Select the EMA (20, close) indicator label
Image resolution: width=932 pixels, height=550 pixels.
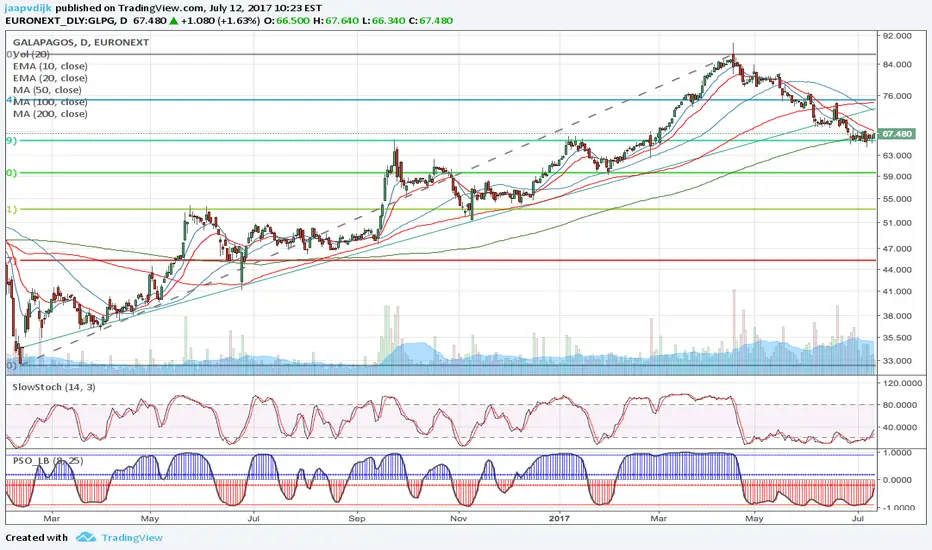[50, 78]
